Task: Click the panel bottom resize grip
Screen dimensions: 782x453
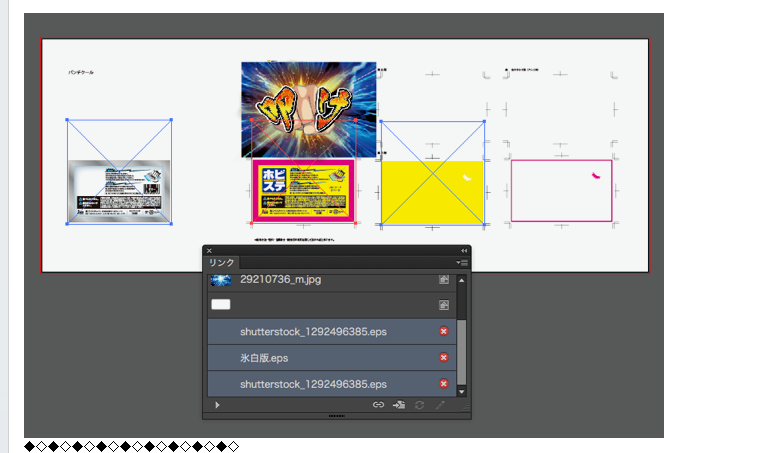Action: click(337, 415)
